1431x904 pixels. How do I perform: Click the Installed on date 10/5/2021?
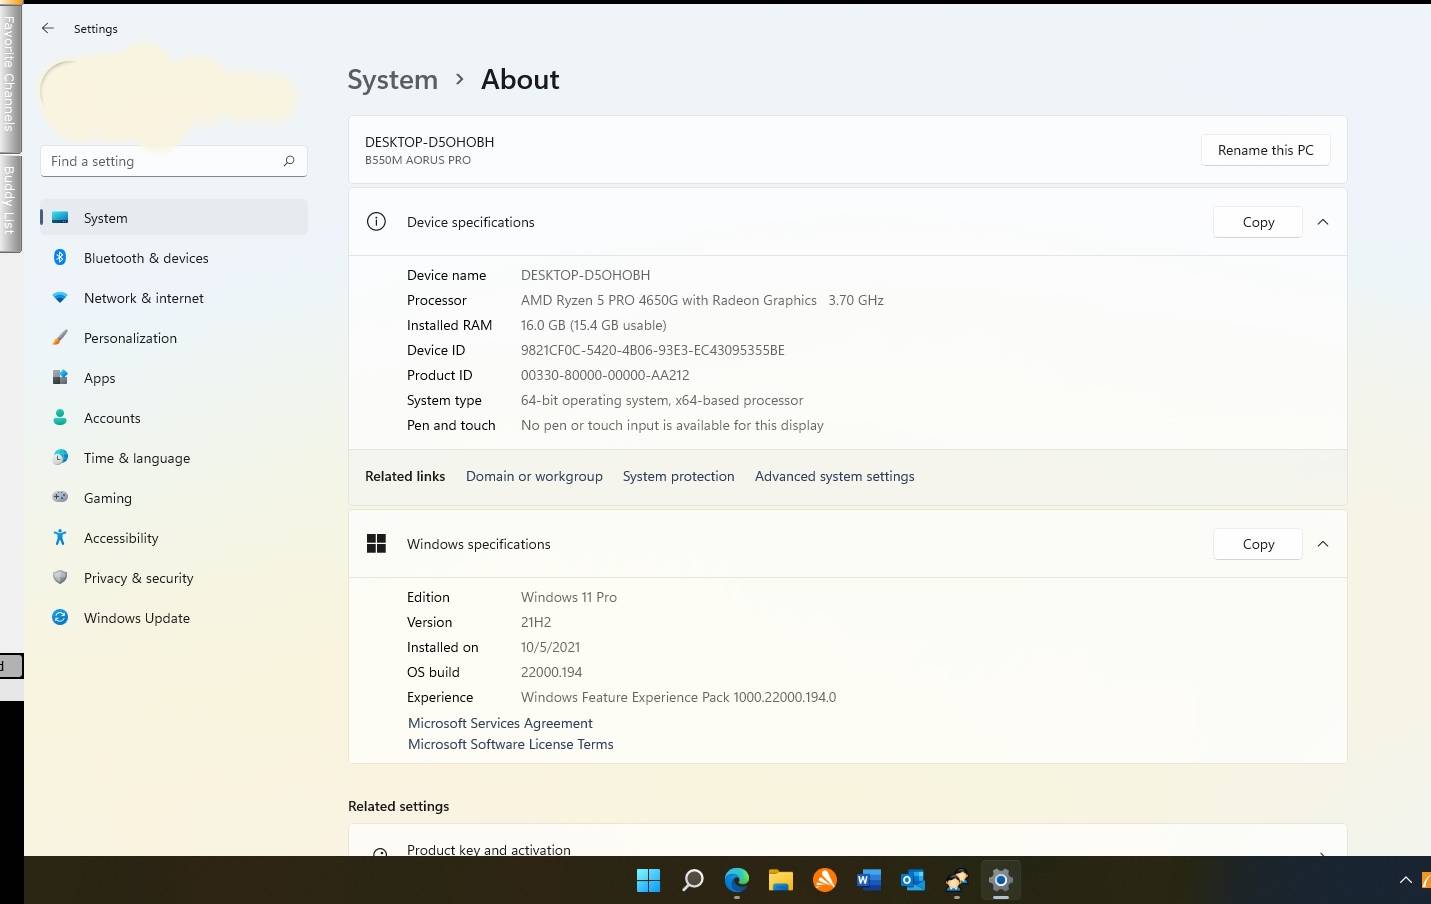tap(550, 647)
